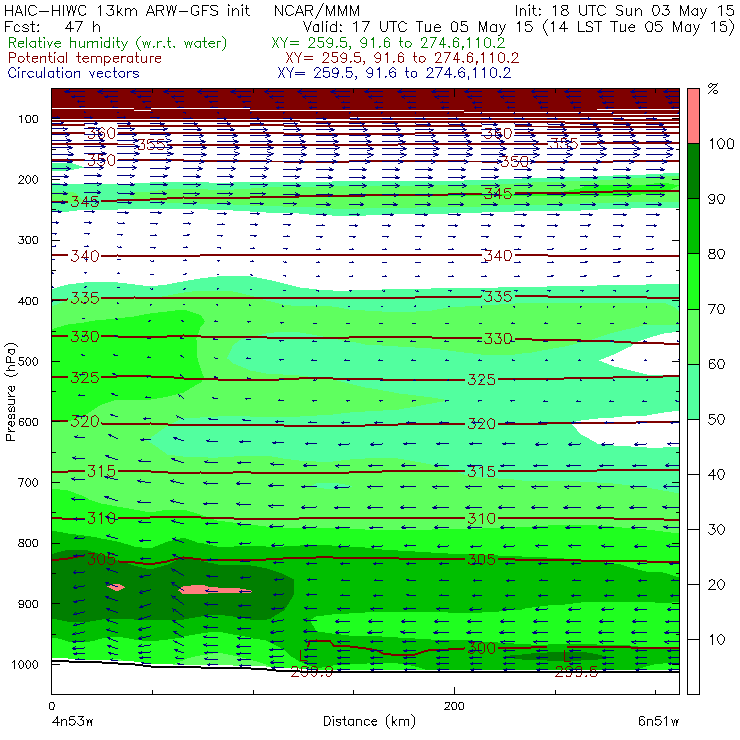
Task: Click the '500' pressure axis label
Action: click(28, 362)
